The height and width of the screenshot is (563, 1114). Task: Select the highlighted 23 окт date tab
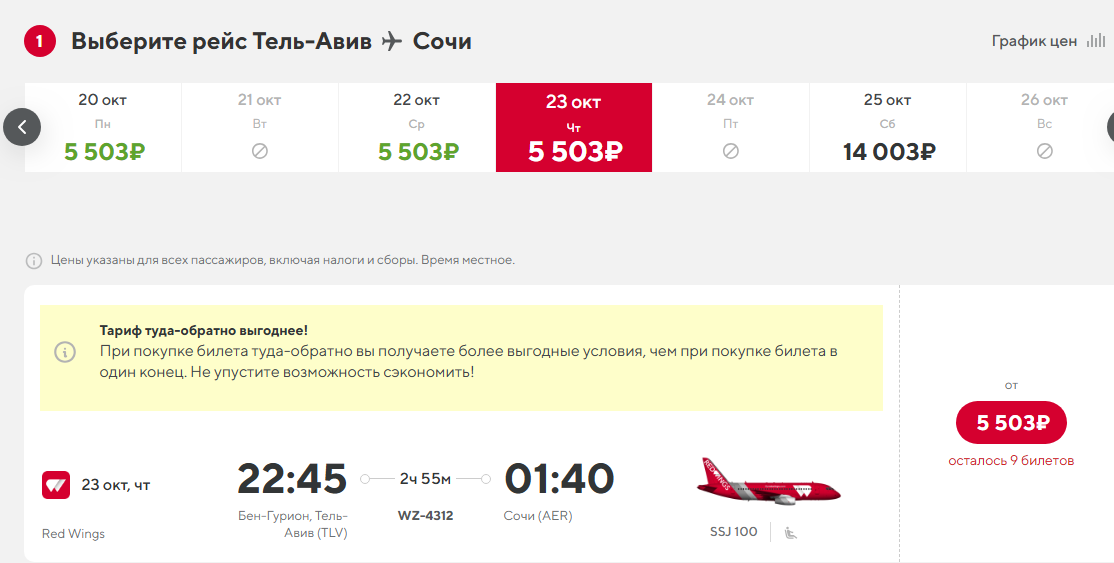click(574, 127)
